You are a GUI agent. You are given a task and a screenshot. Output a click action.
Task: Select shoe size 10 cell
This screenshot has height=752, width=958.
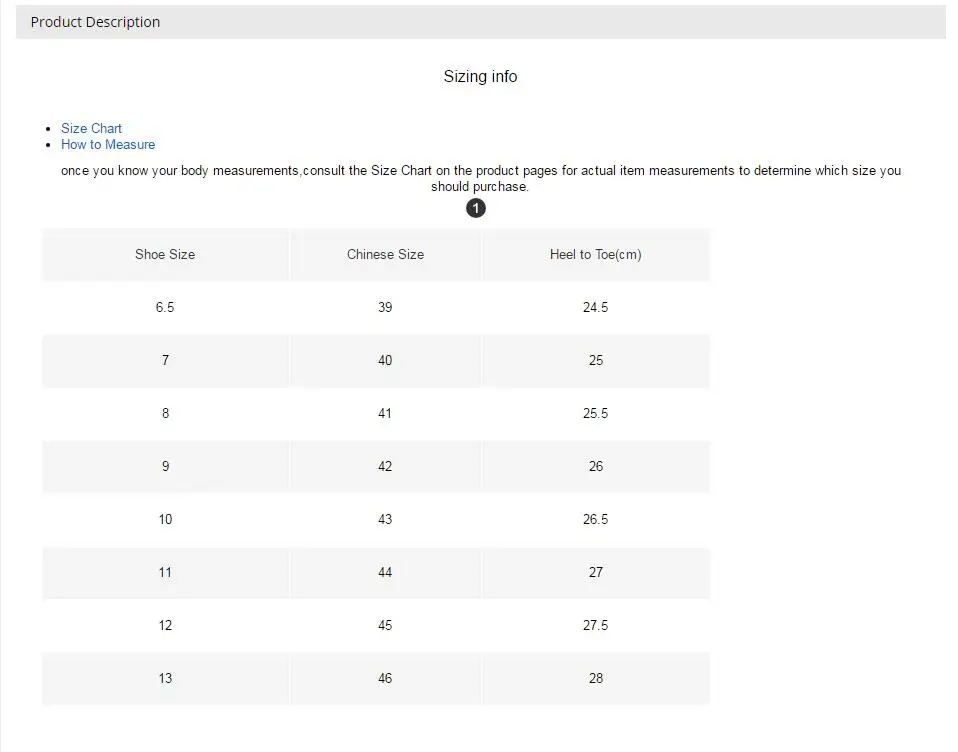165,519
